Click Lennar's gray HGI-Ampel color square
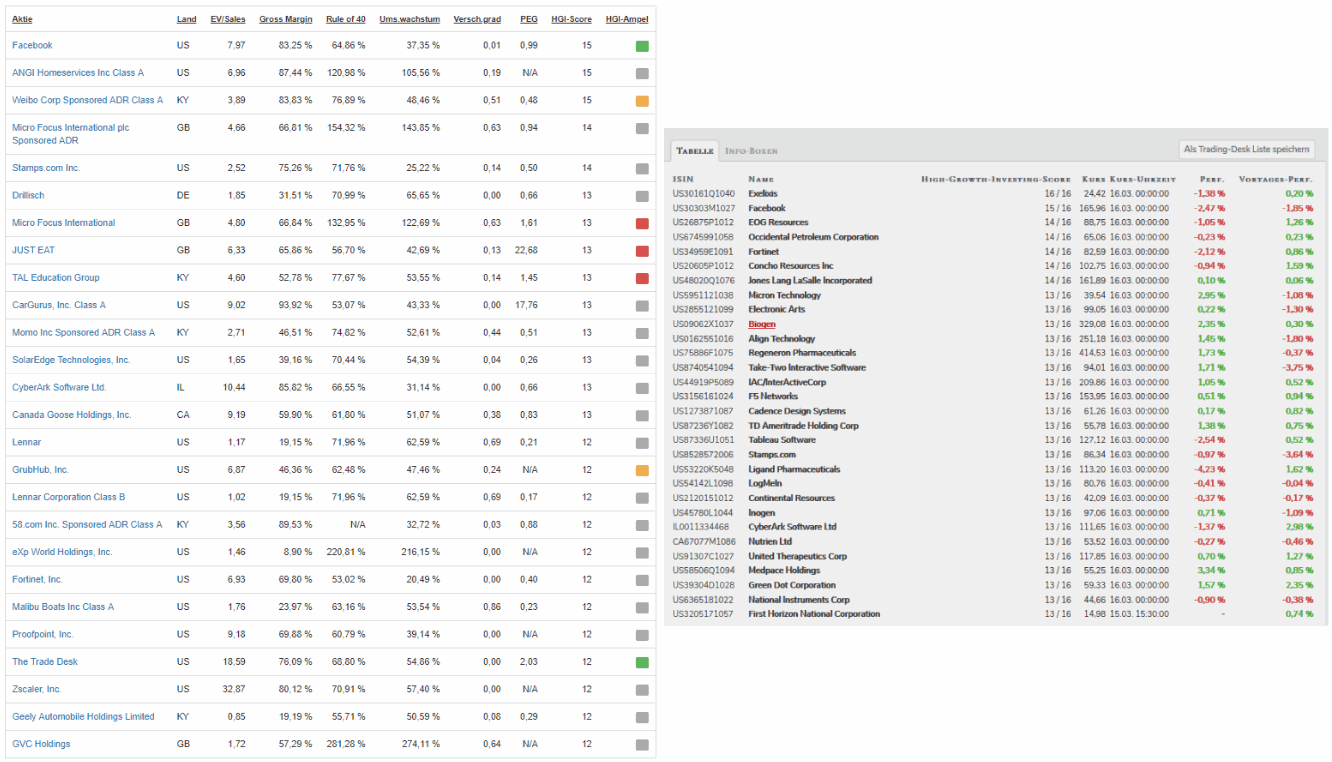1332x762 pixels. [641, 441]
